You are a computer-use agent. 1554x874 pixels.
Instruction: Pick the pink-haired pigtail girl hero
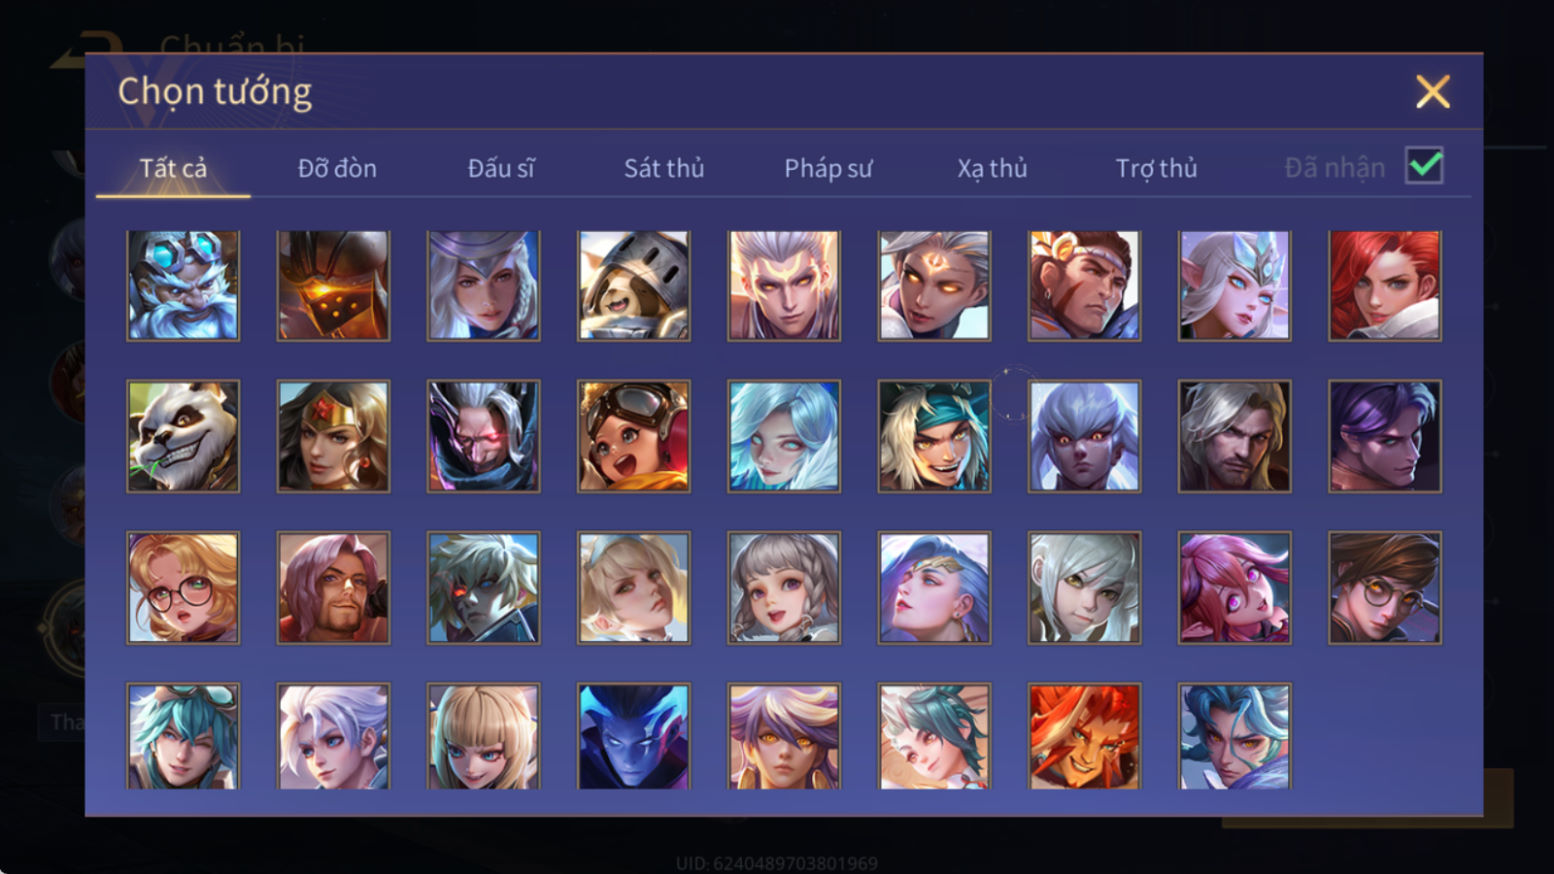click(x=1235, y=587)
